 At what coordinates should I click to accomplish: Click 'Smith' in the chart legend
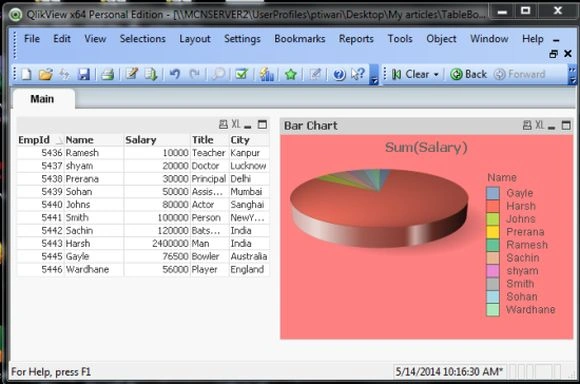click(520, 284)
